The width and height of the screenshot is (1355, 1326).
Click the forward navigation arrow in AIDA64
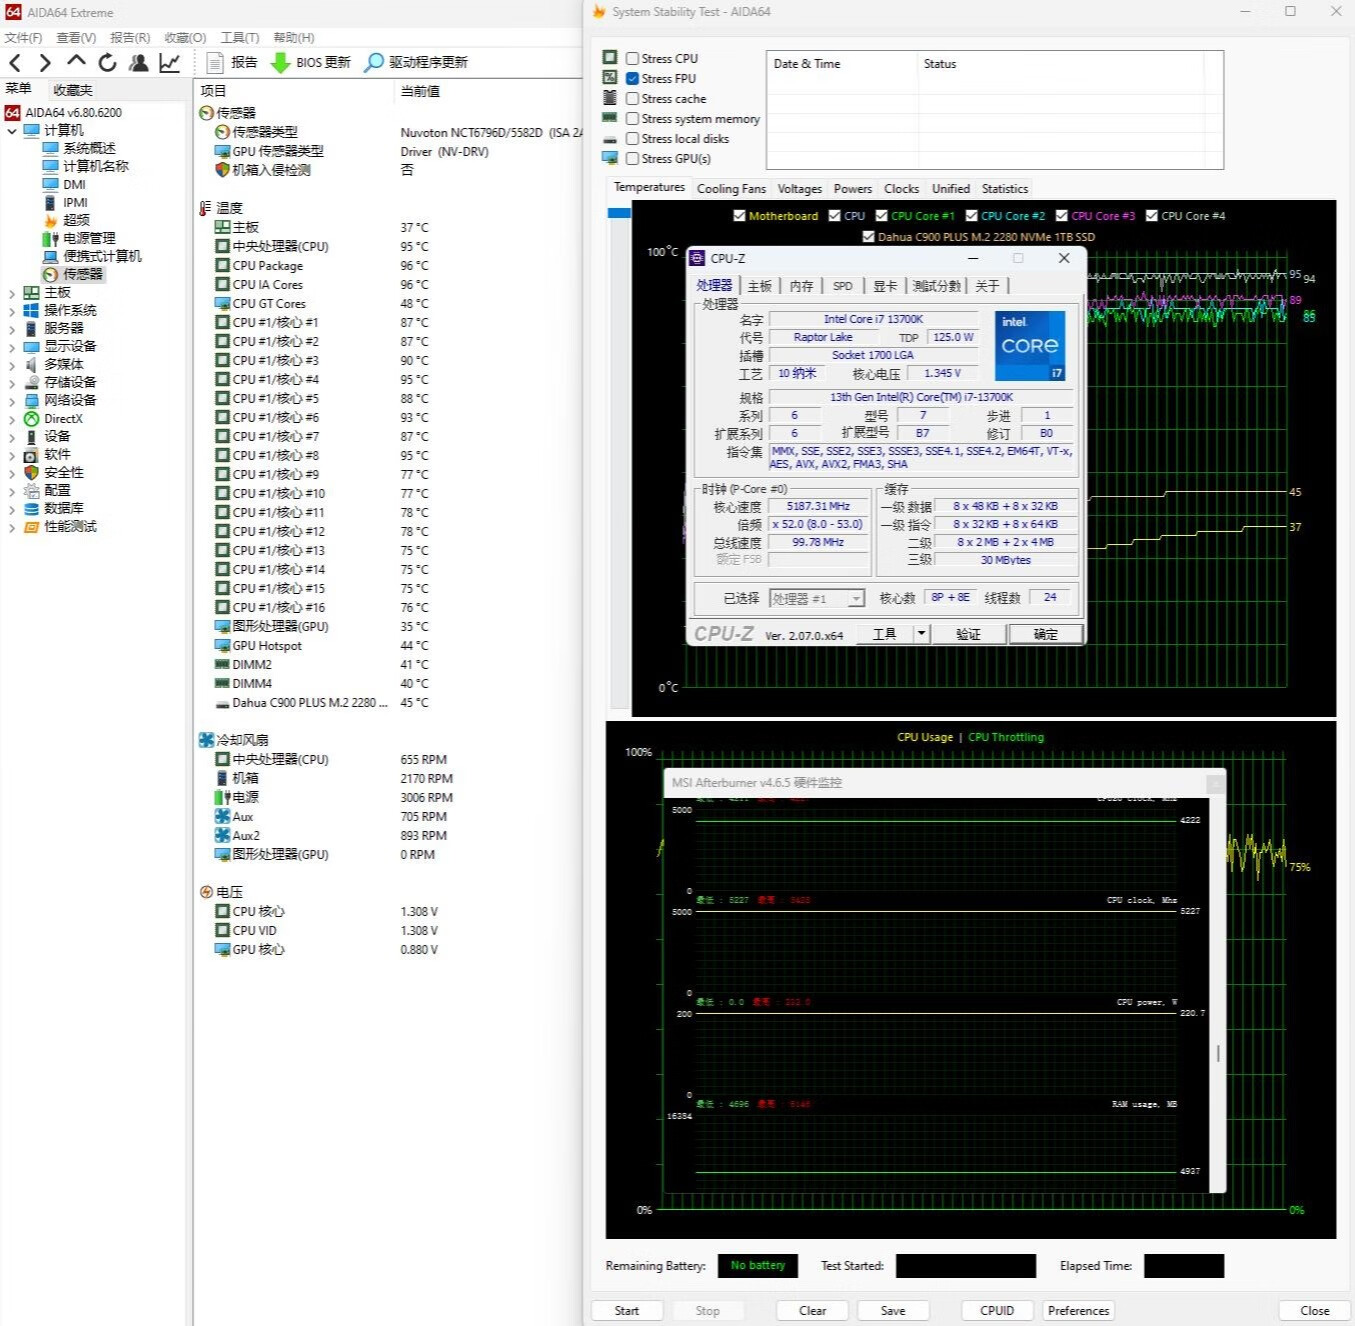pos(44,63)
